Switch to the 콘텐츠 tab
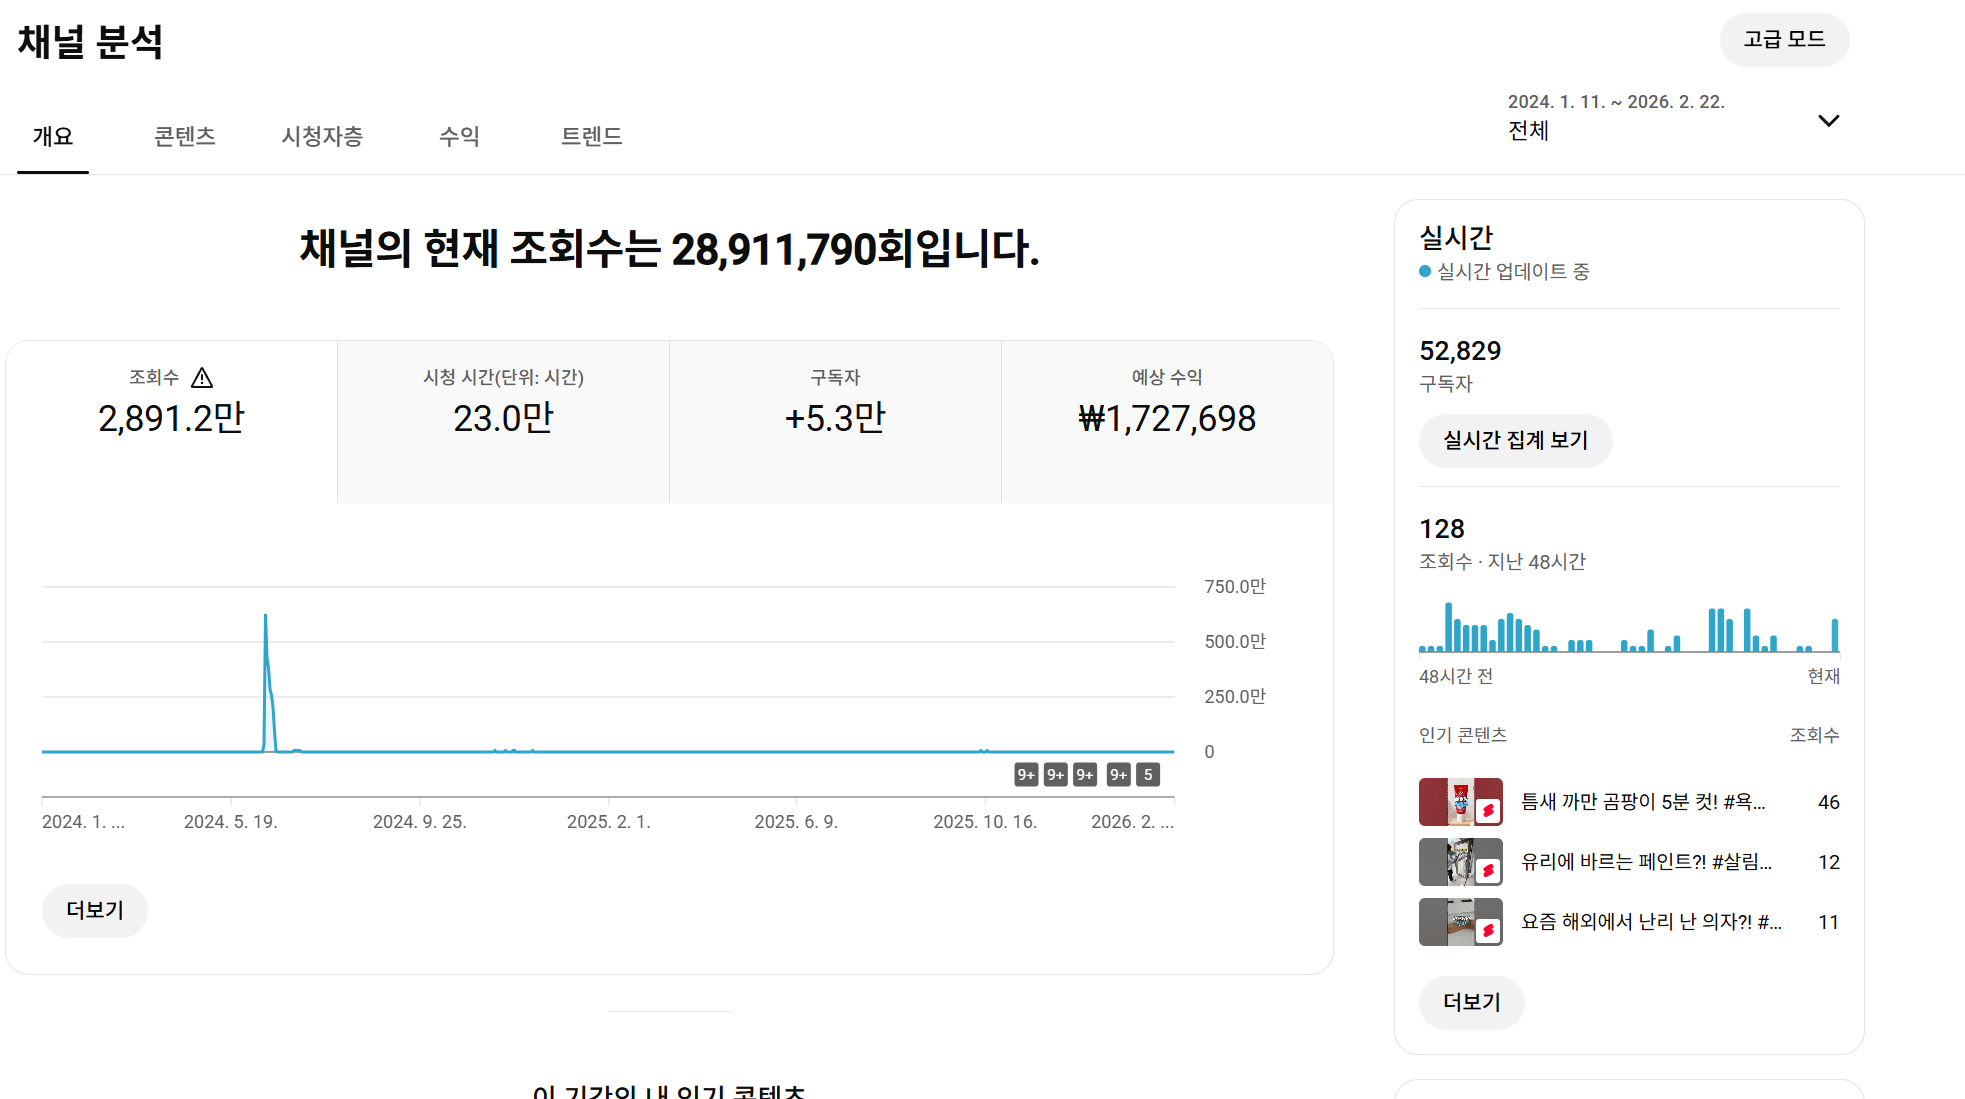 pyautogui.click(x=185, y=136)
